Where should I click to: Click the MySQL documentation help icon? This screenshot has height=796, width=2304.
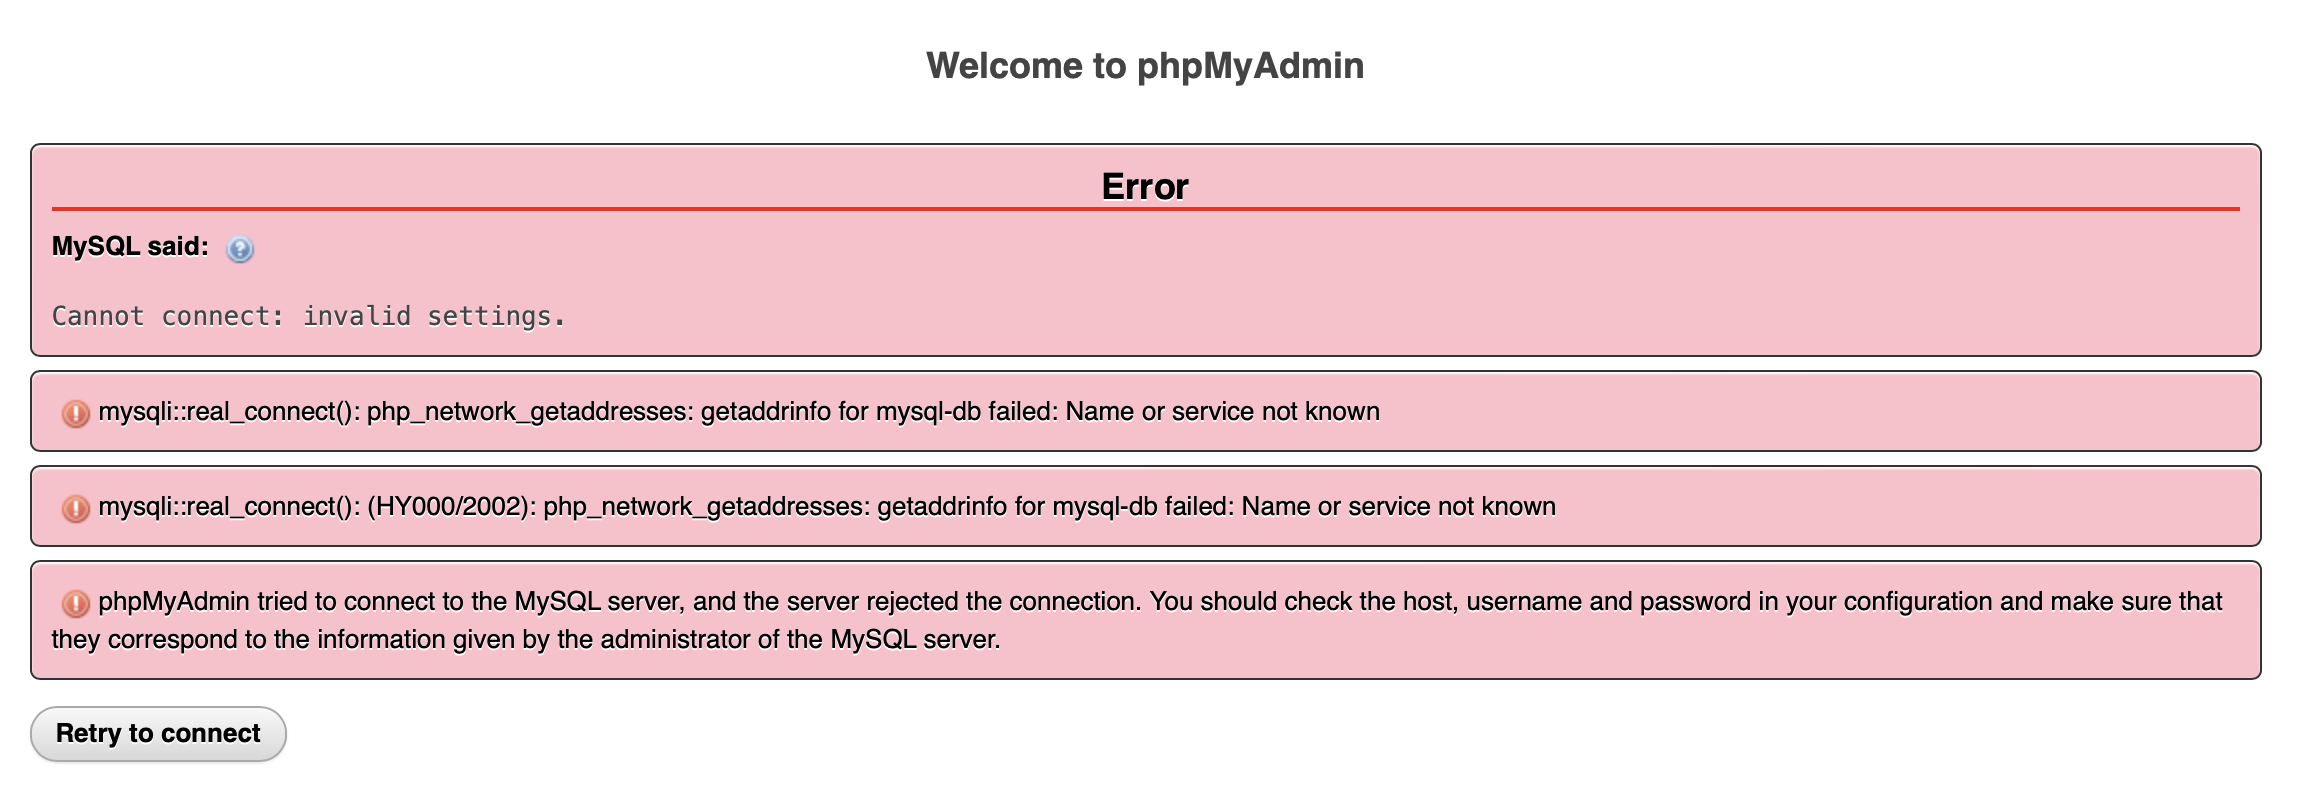240,249
